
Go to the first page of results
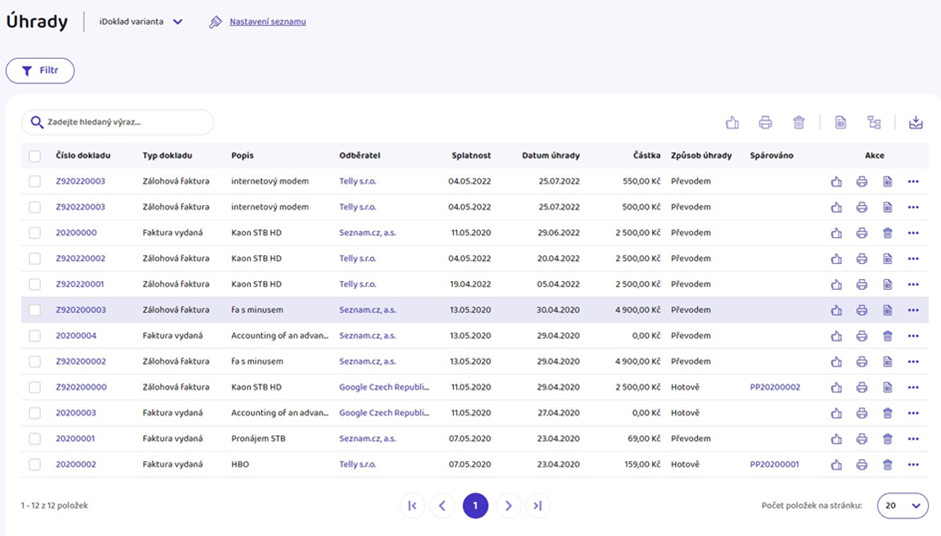click(x=412, y=506)
